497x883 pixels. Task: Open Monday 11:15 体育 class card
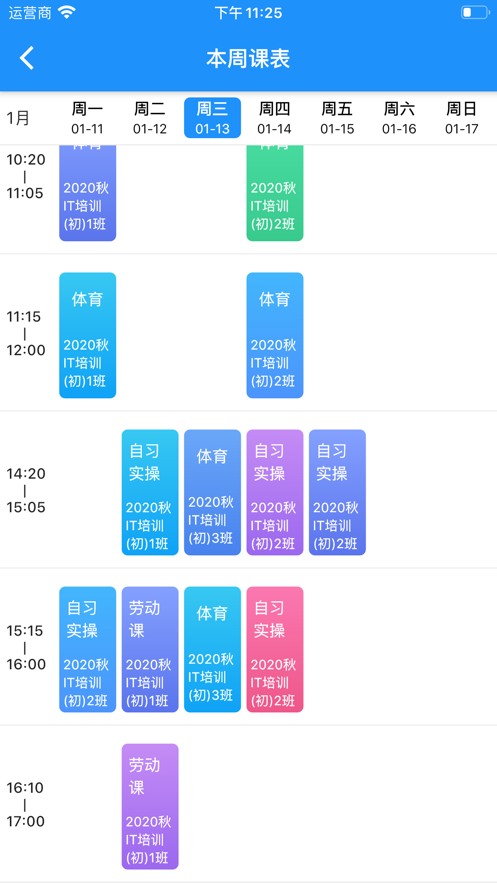tap(87, 336)
